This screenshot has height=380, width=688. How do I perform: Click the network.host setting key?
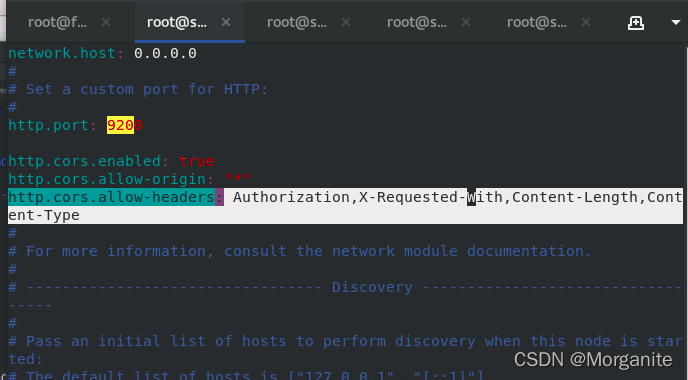(x=61, y=54)
